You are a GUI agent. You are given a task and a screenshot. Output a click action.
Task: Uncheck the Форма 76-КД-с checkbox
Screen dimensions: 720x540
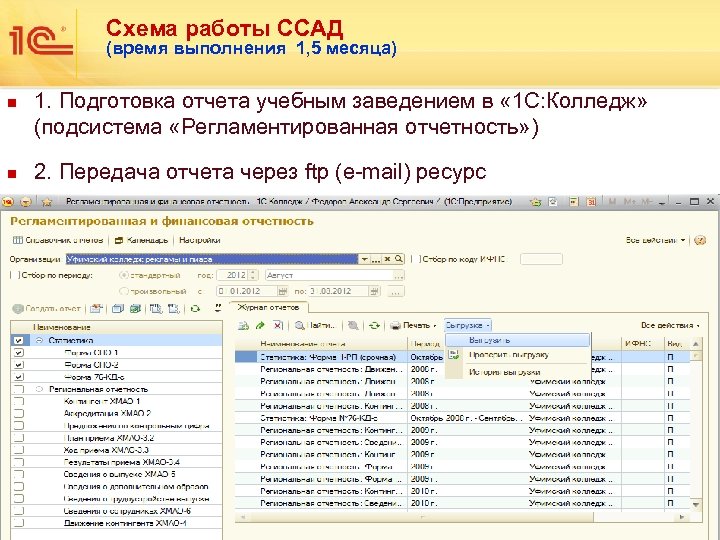coord(18,377)
